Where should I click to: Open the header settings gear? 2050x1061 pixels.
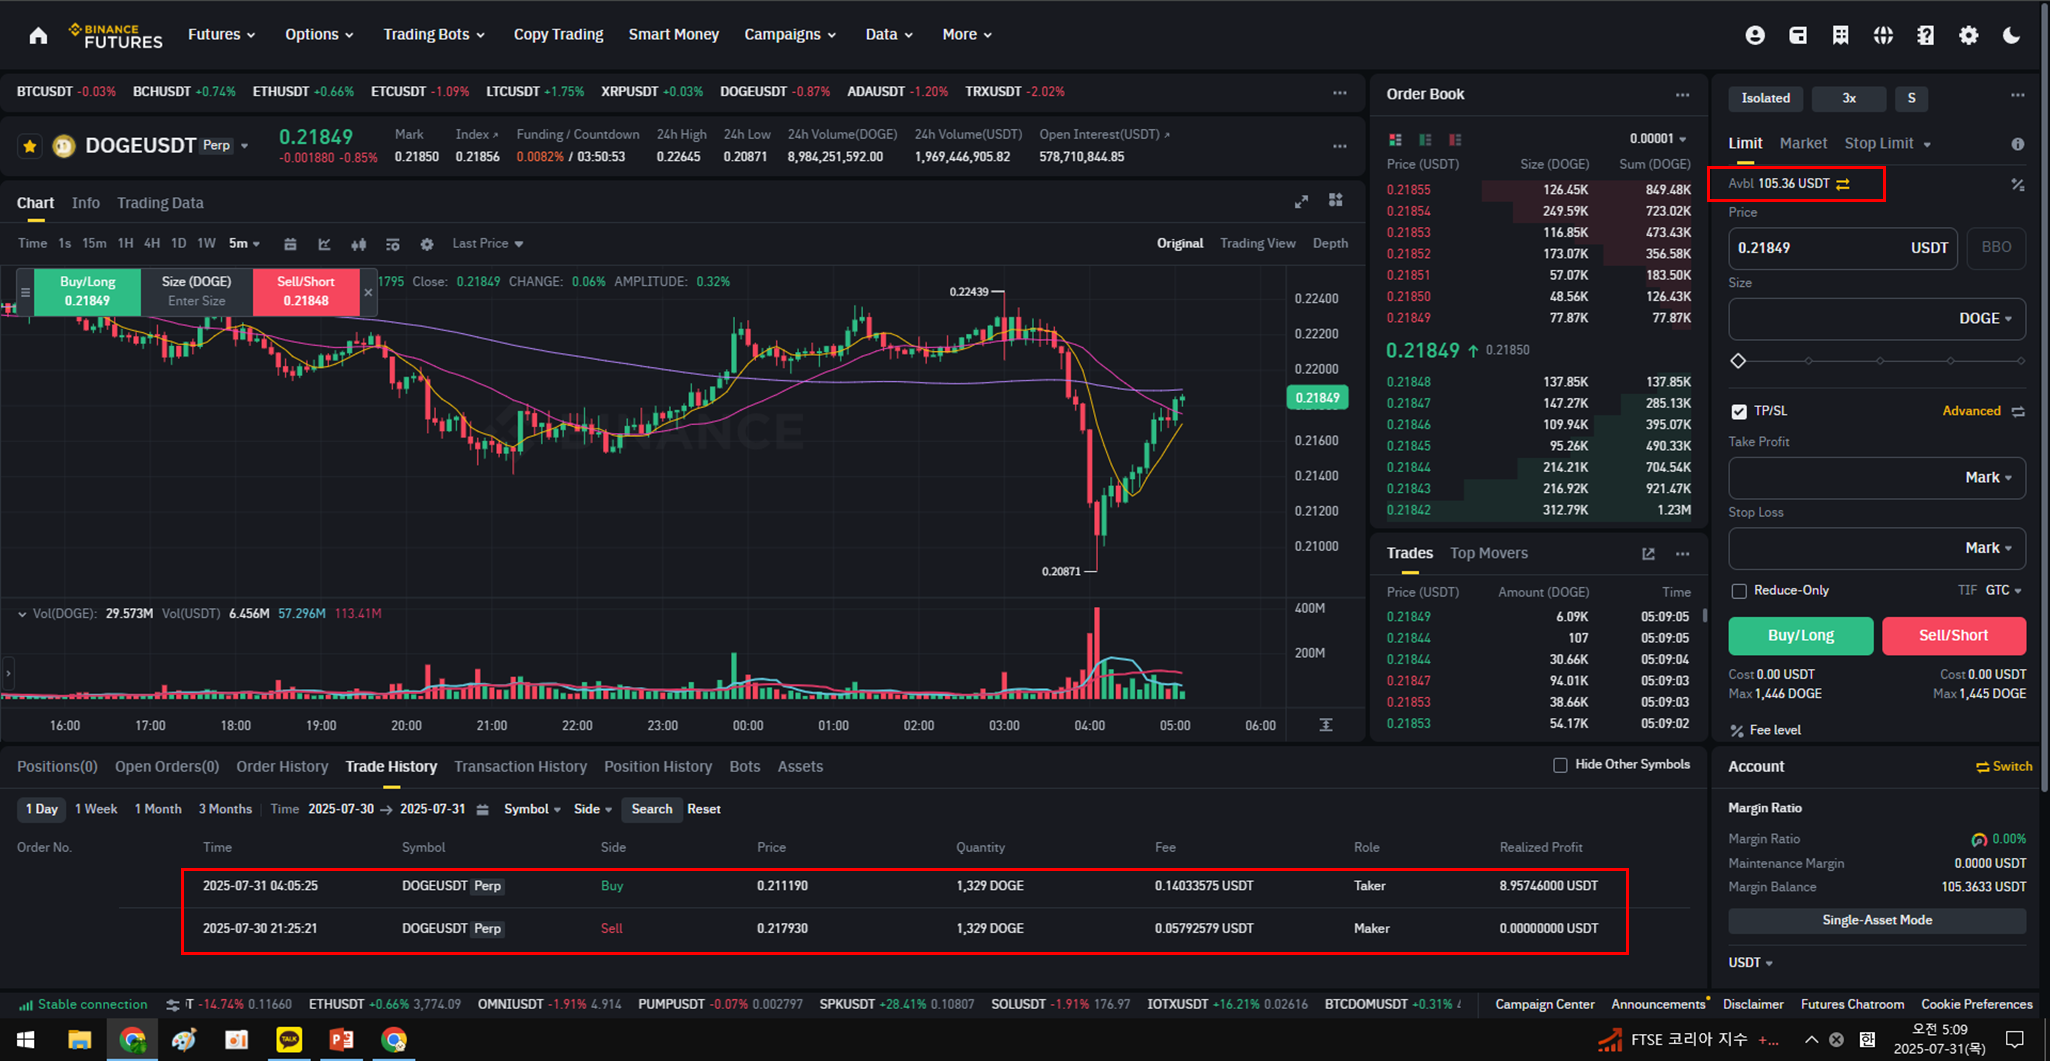point(1969,36)
